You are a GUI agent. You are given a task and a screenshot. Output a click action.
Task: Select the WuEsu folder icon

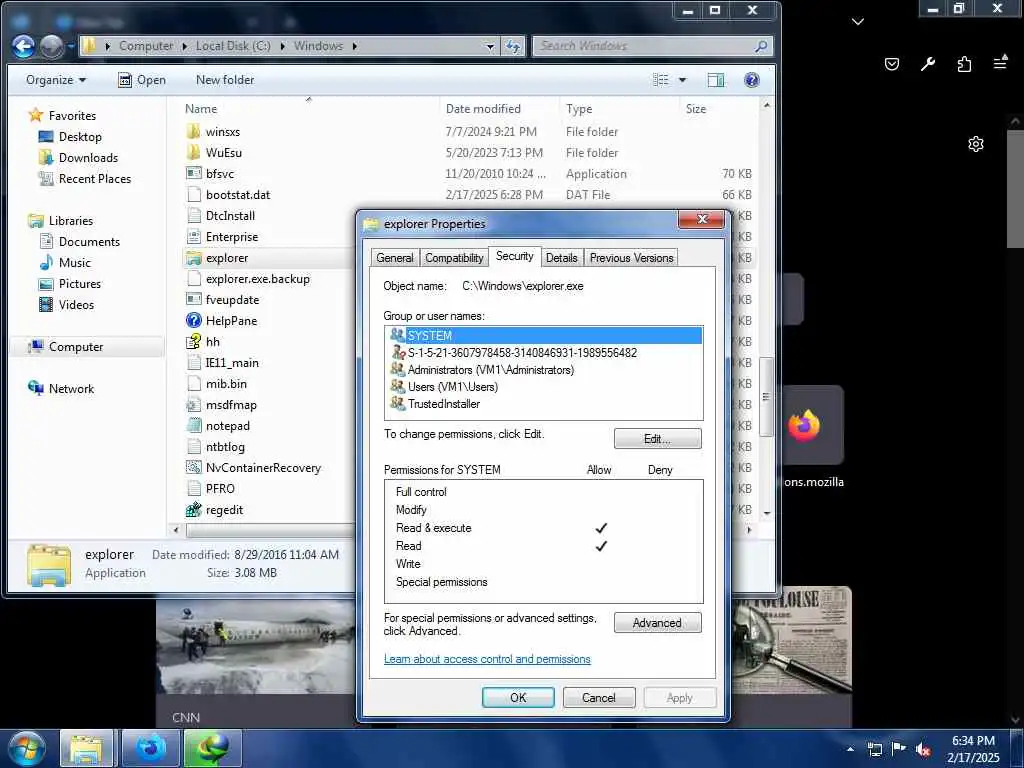pyautogui.click(x=193, y=152)
